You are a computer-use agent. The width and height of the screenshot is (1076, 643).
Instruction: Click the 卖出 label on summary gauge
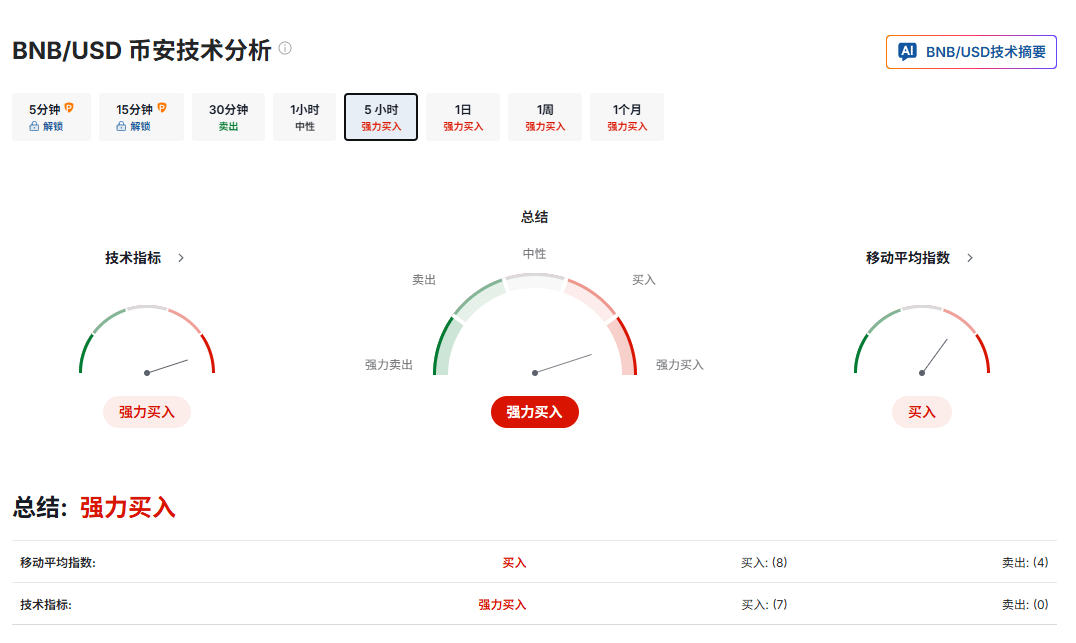click(x=424, y=280)
